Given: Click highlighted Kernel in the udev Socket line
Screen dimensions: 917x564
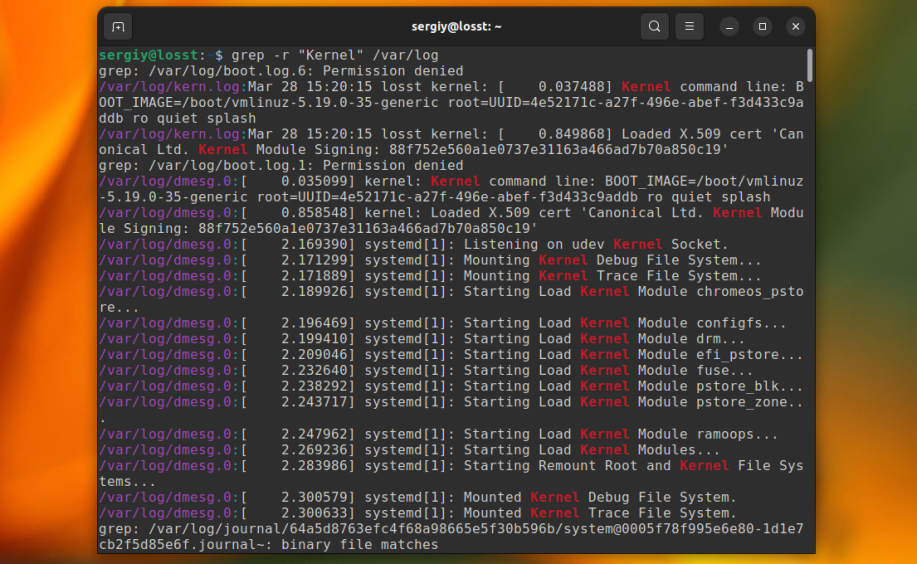Looking at the screenshot, I should pyautogui.click(x=638, y=245).
